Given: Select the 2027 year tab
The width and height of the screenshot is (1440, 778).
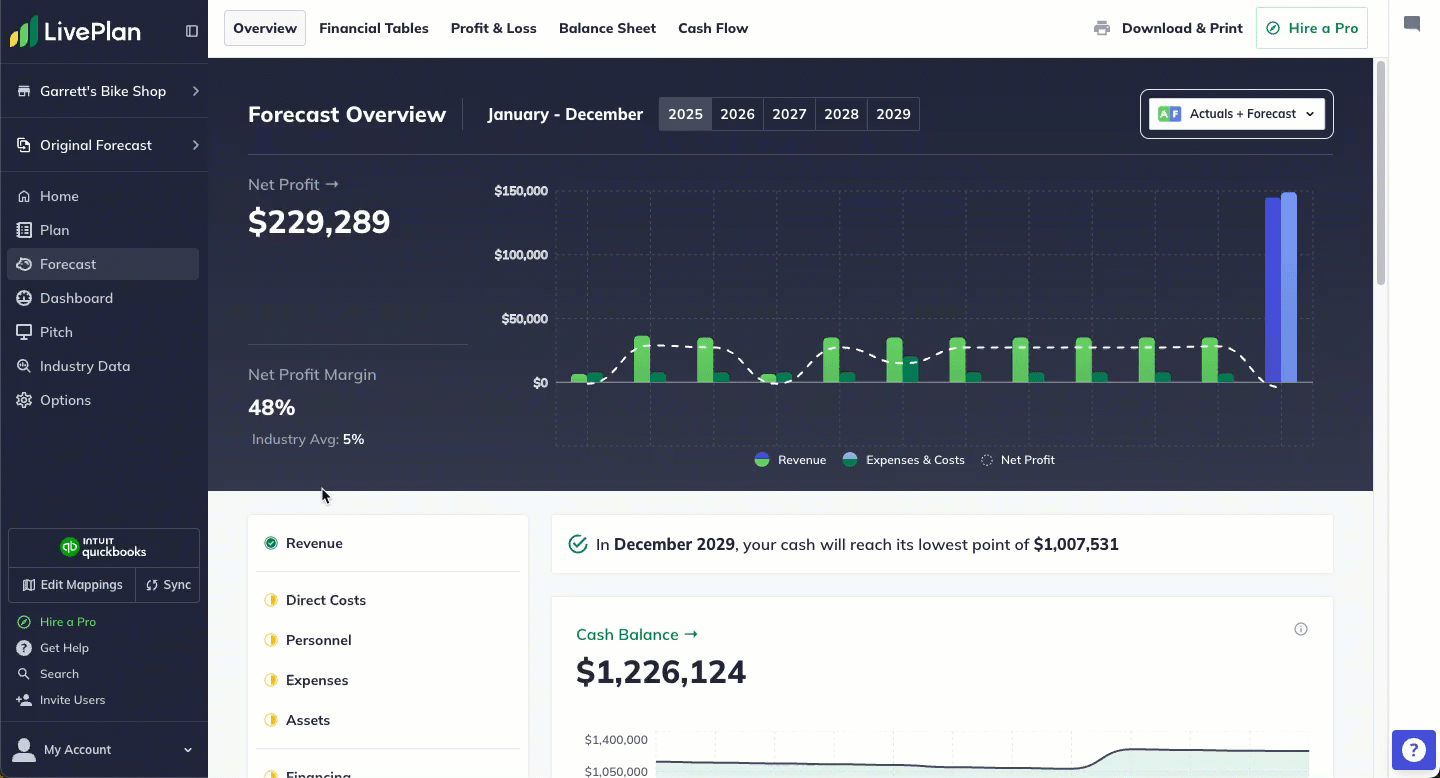Looking at the screenshot, I should pyautogui.click(x=789, y=114).
